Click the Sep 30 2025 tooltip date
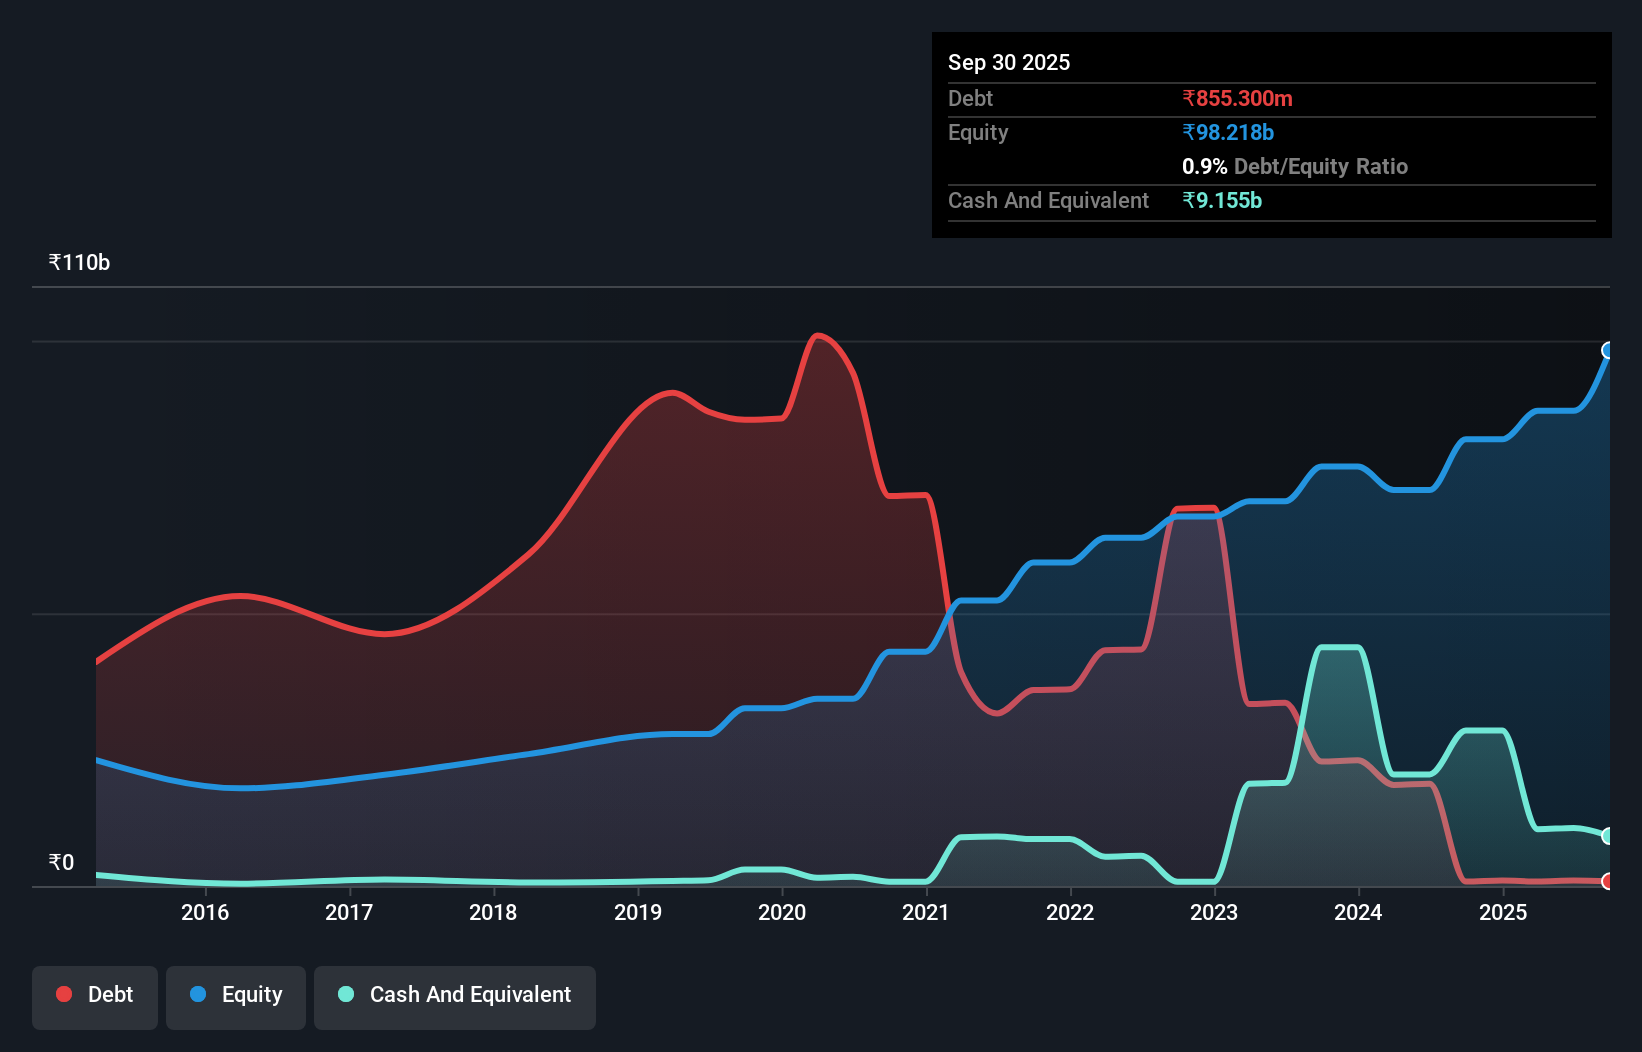This screenshot has width=1642, height=1052. [x=1009, y=63]
